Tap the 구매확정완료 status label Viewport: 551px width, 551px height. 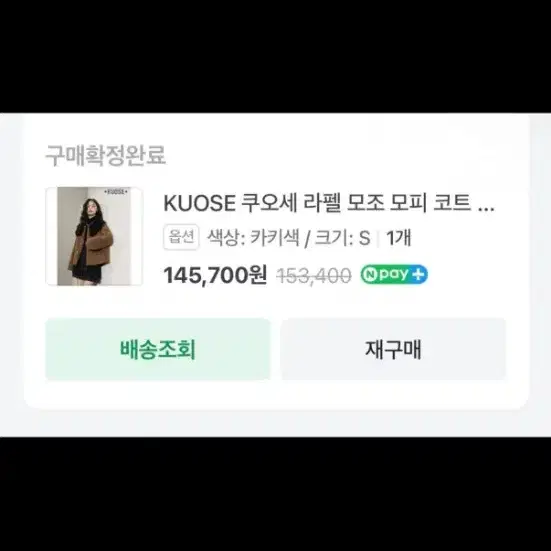[105, 155]
